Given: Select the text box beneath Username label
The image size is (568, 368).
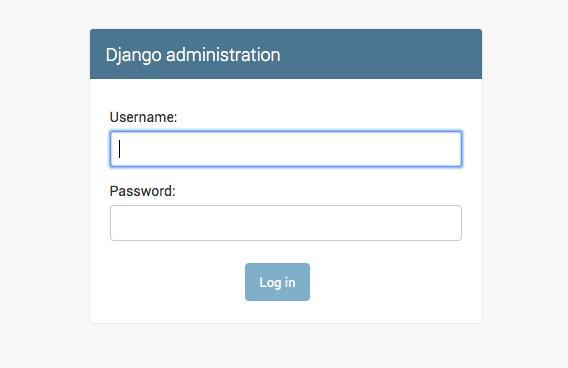Looking at the screenshot, I should tap(286, 149).
